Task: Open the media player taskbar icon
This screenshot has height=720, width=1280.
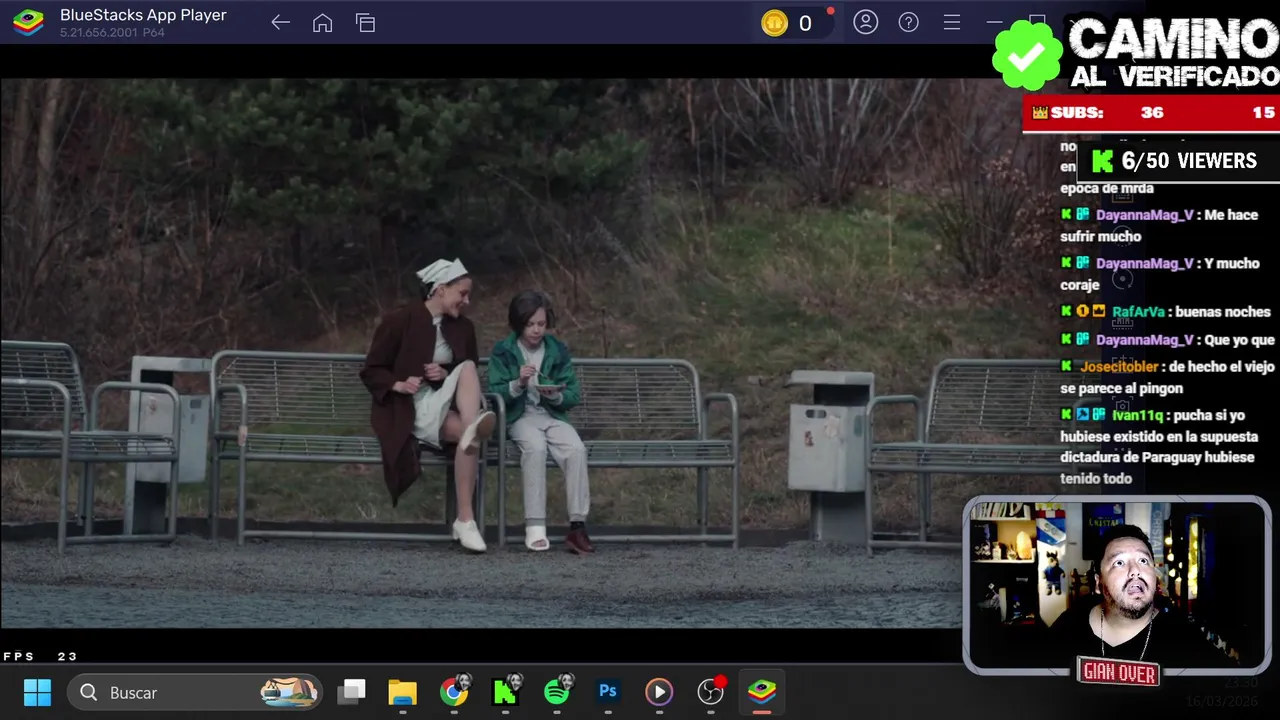Action: (x=659, y=692)
